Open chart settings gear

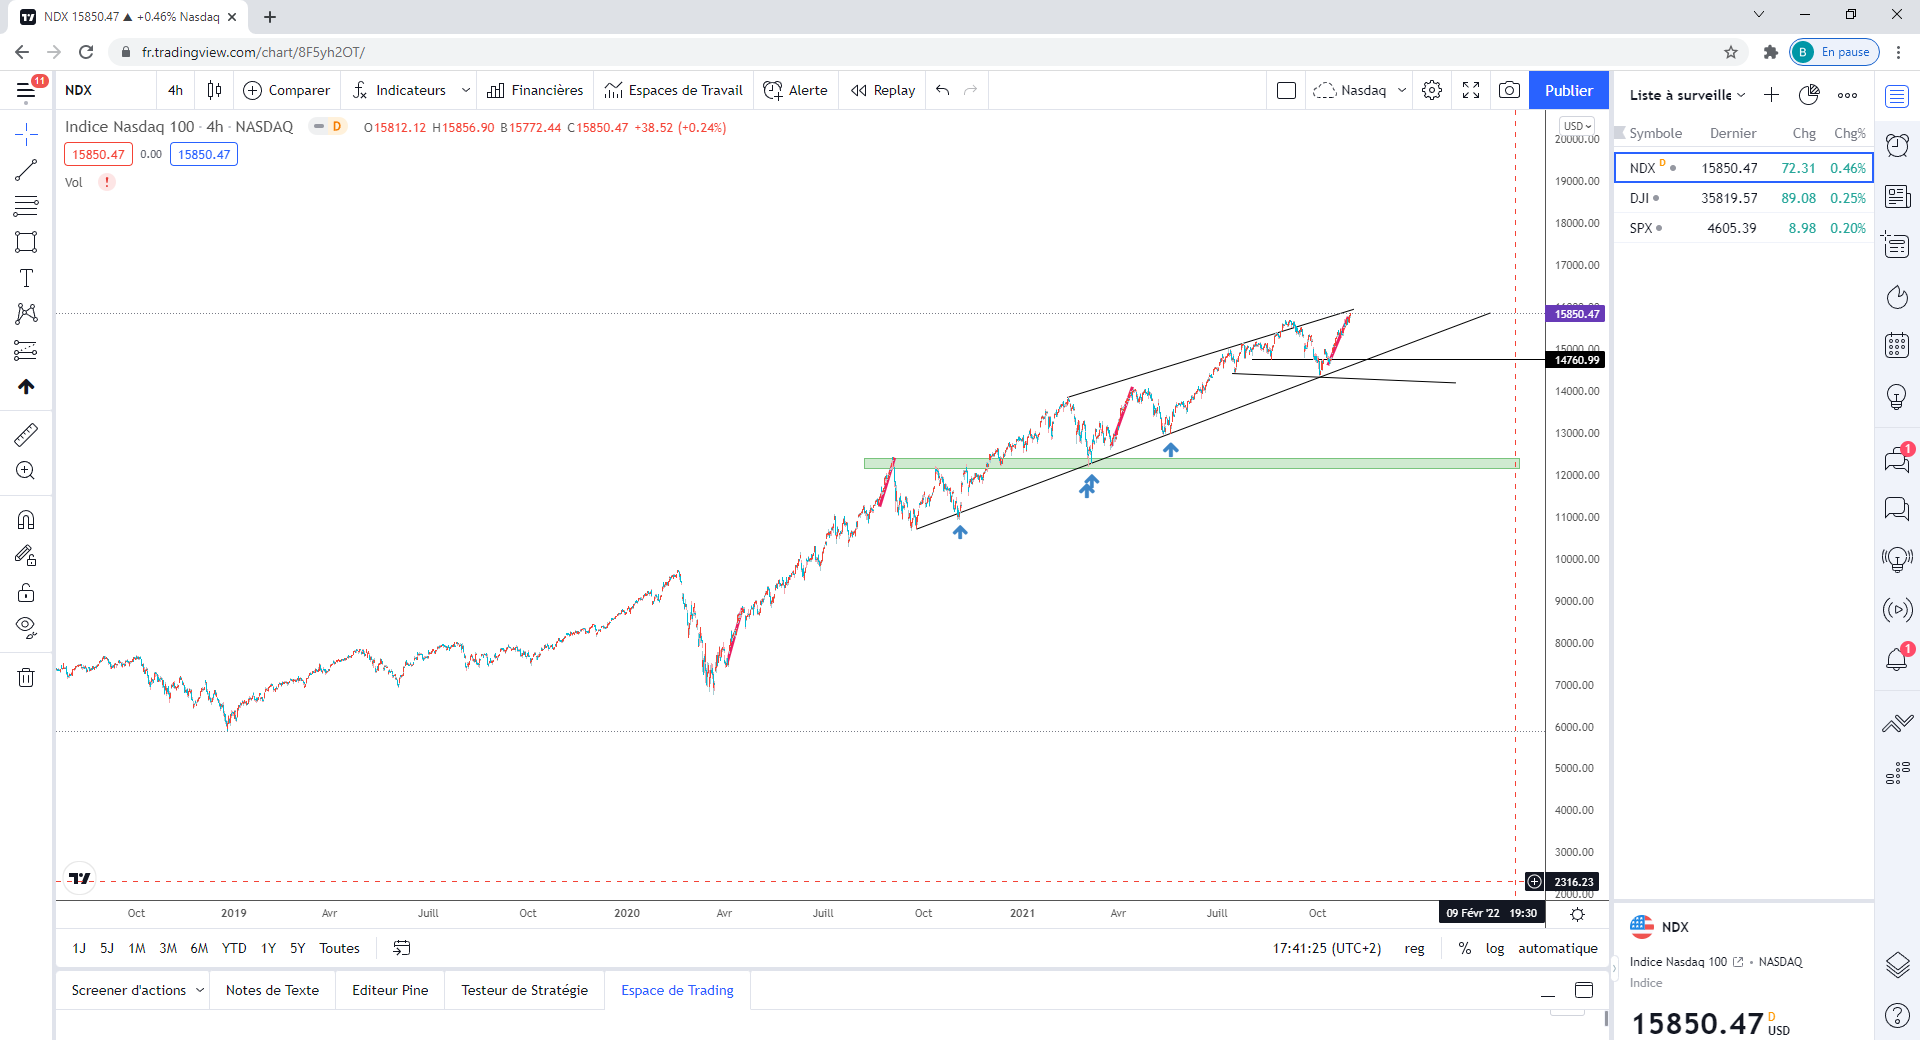1432,91
